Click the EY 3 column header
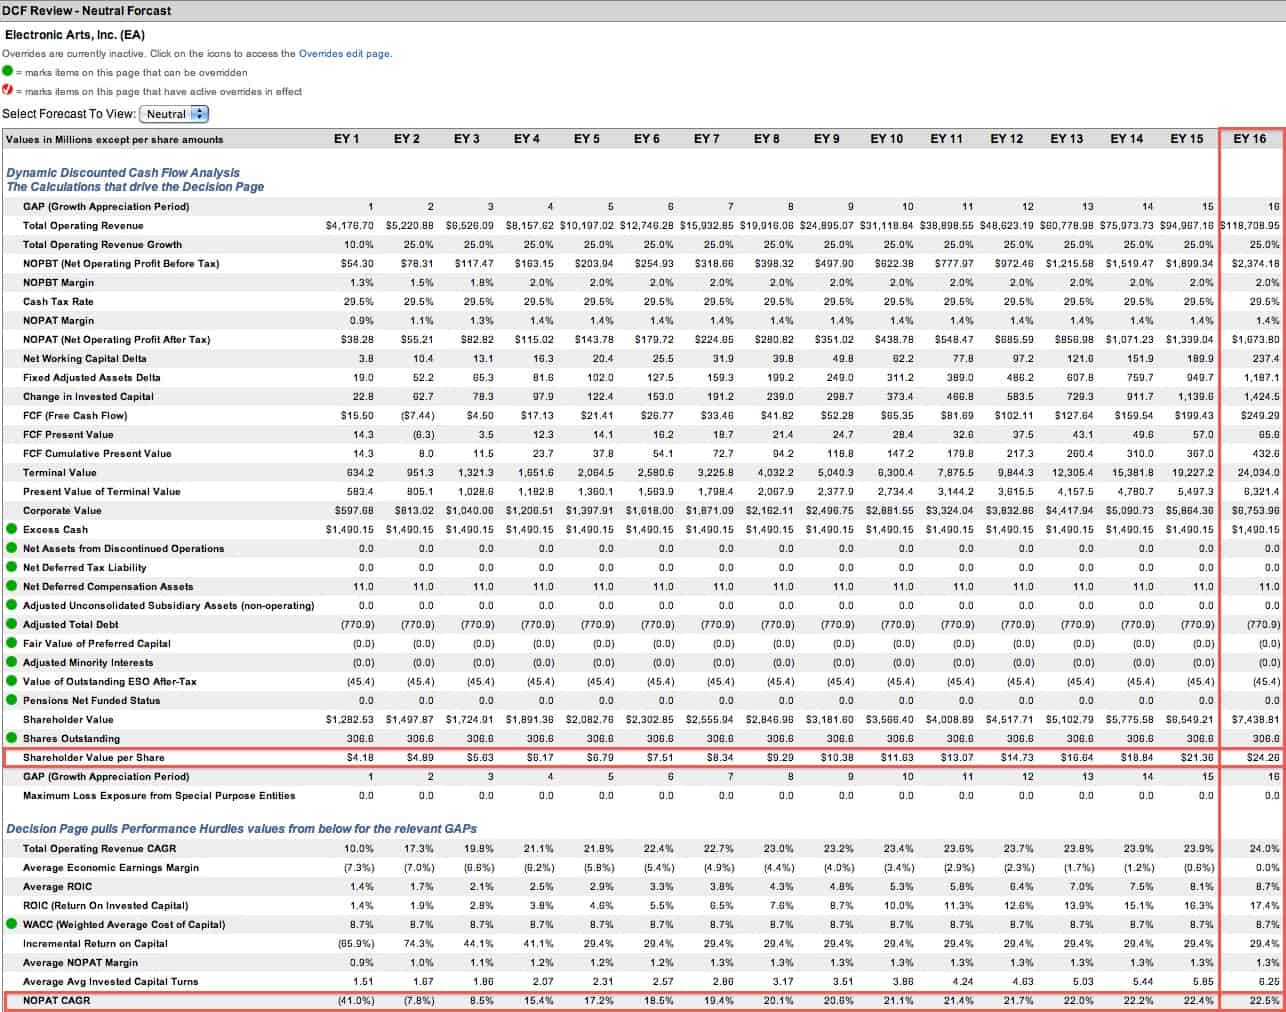Screen dimensions: 1286x1012 pos(466,139)
